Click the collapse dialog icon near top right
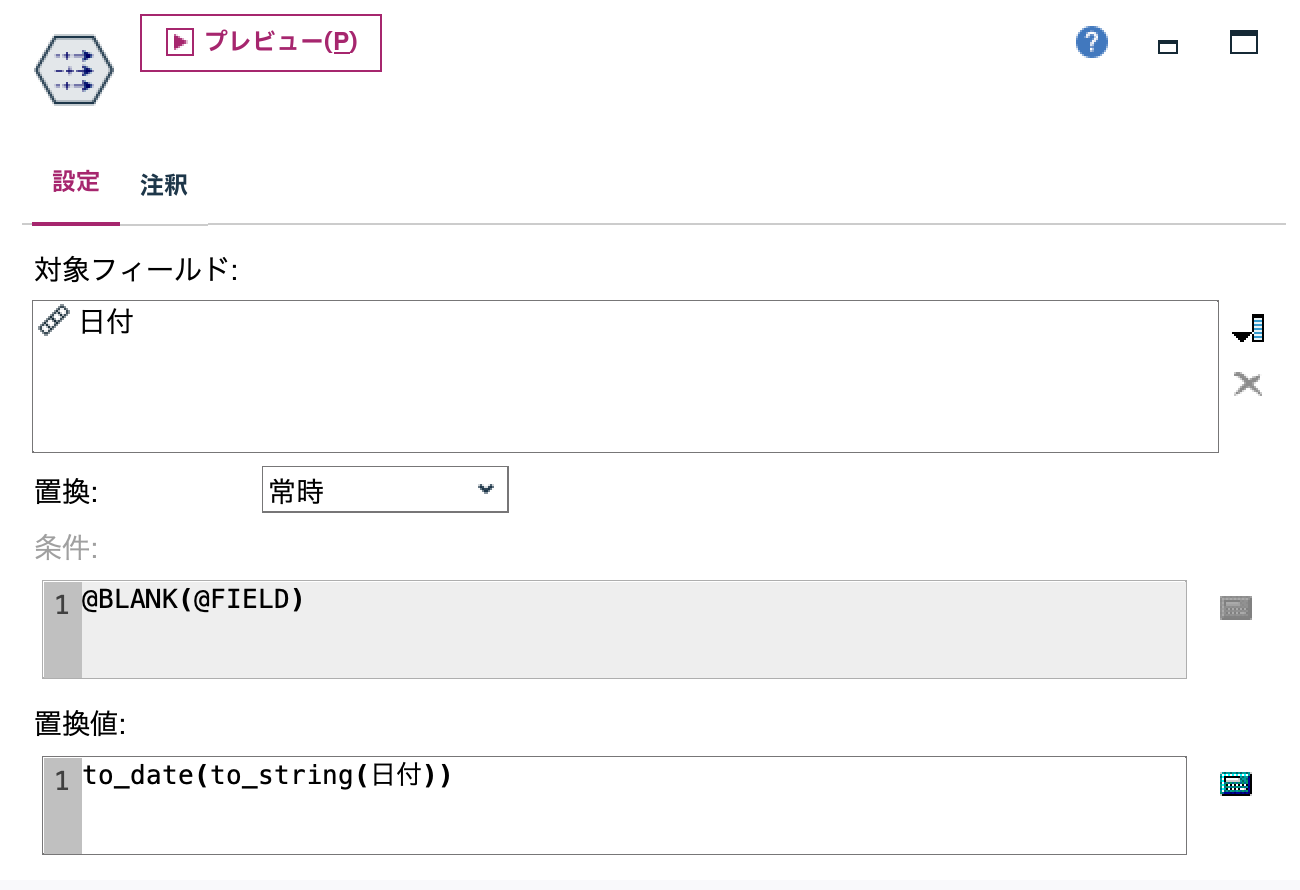The width and height of the screenshot is (1300, 890). [1167, 46]
